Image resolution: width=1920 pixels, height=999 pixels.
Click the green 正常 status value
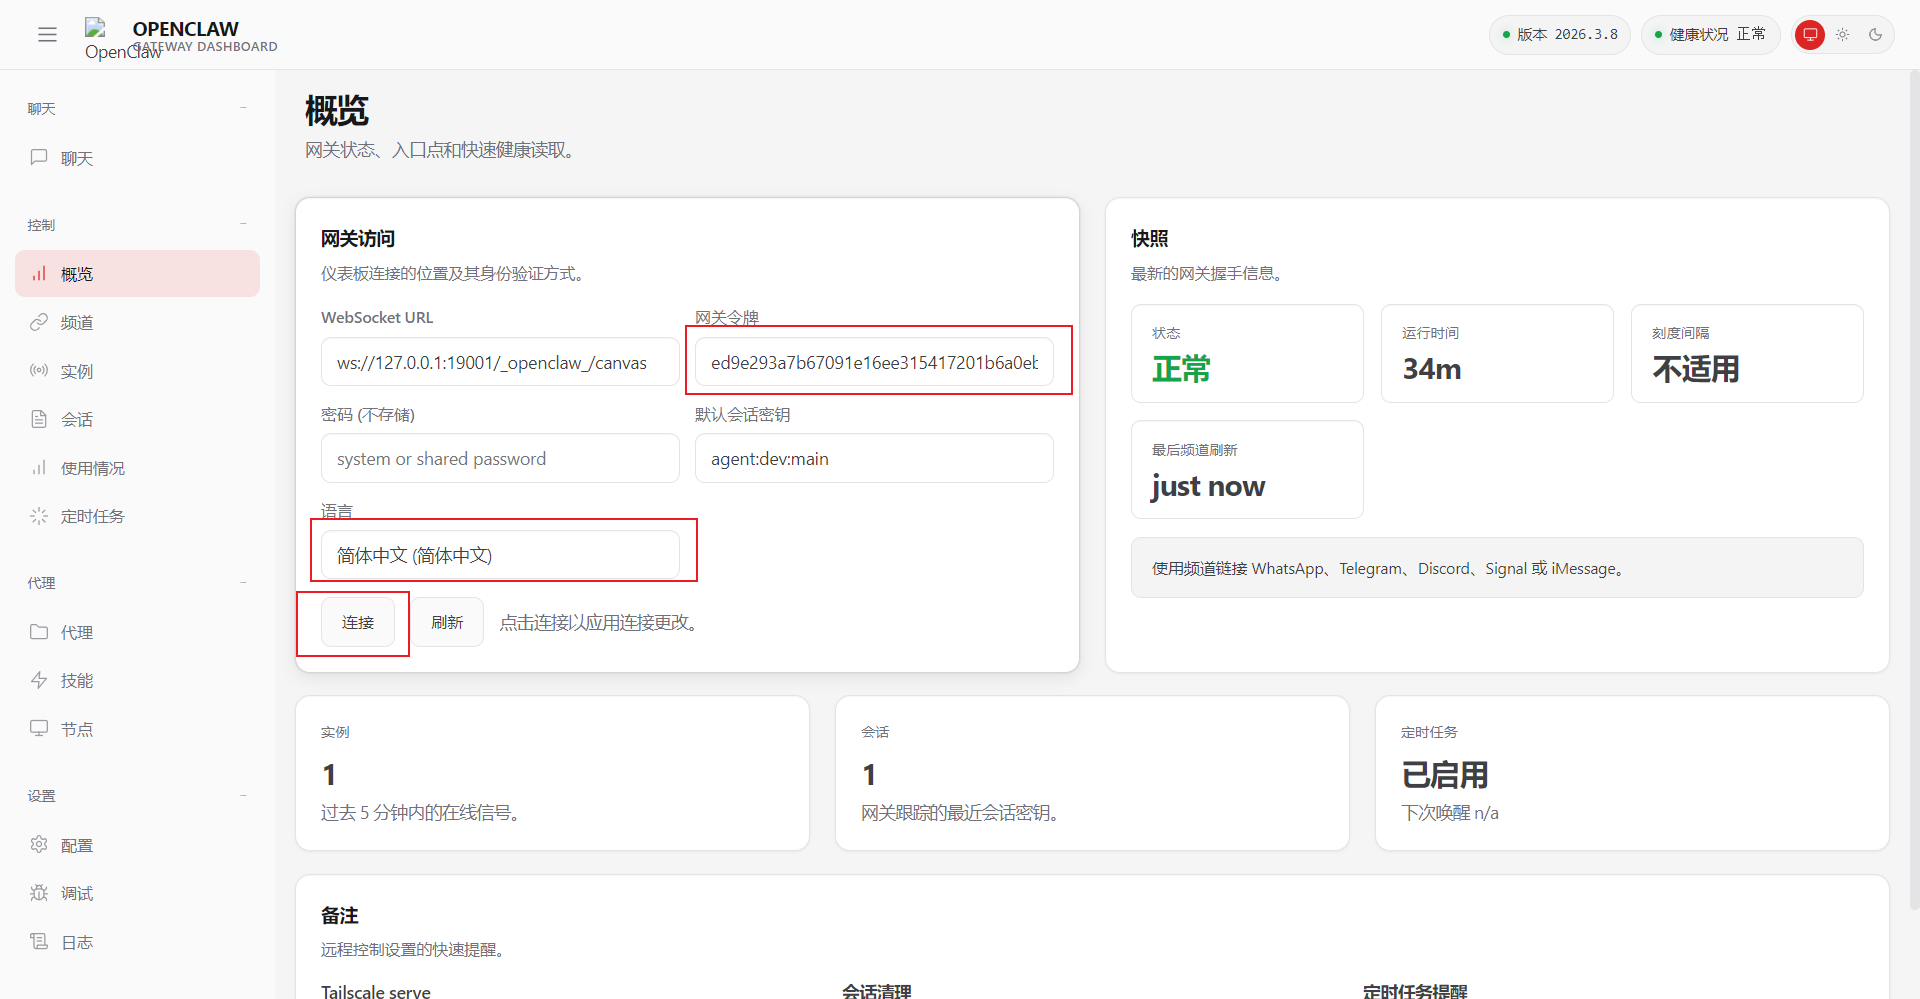click(x=1181, y=369)
